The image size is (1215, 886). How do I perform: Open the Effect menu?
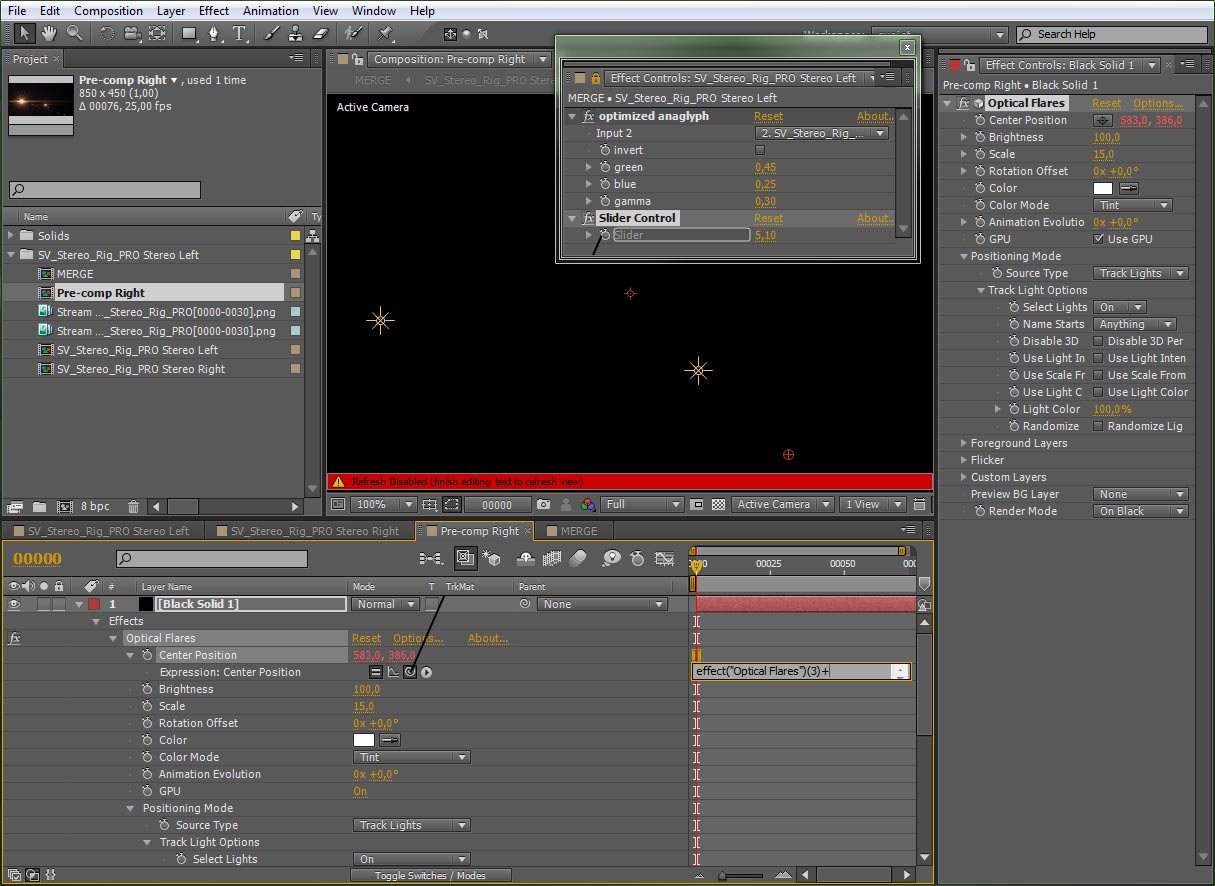coord(214,11)
